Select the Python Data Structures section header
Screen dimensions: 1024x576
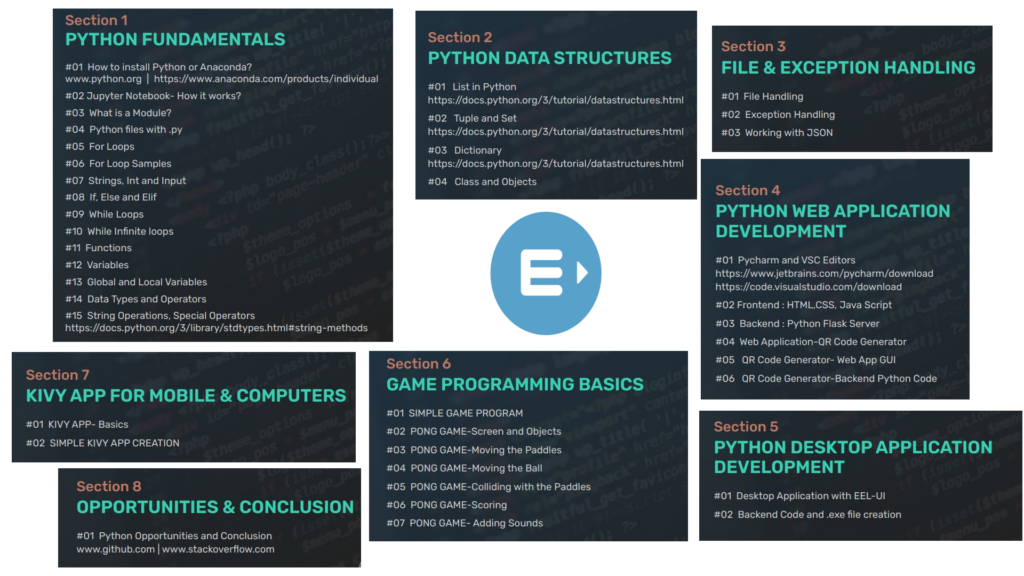click(548, 58)
